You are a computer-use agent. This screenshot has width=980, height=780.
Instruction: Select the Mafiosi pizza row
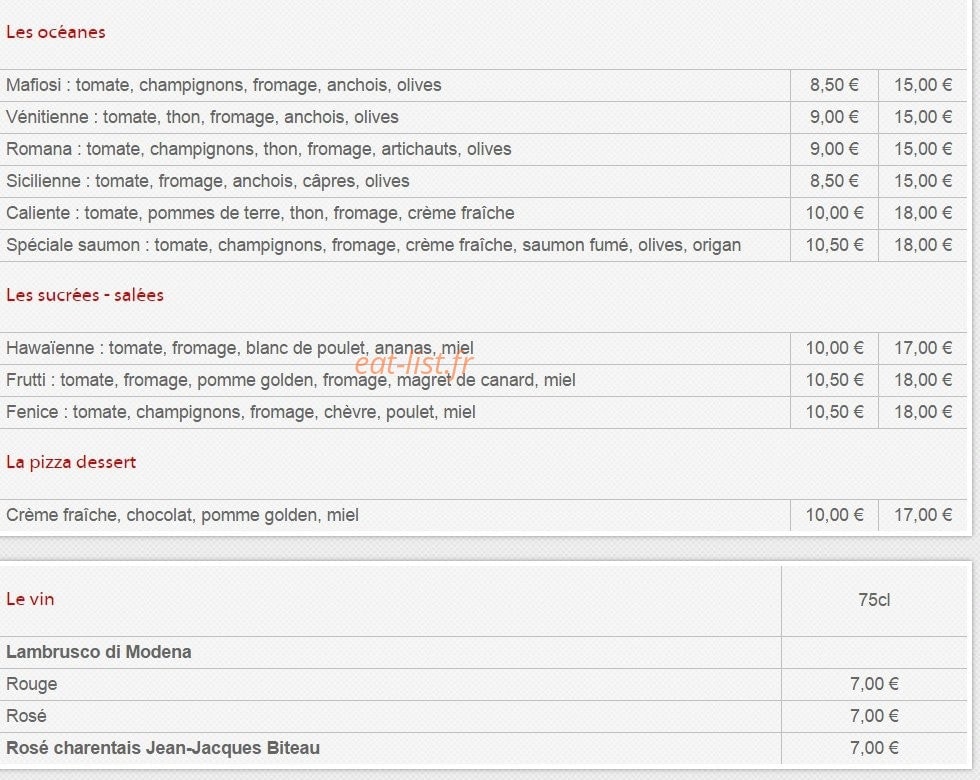click(483, 85)
